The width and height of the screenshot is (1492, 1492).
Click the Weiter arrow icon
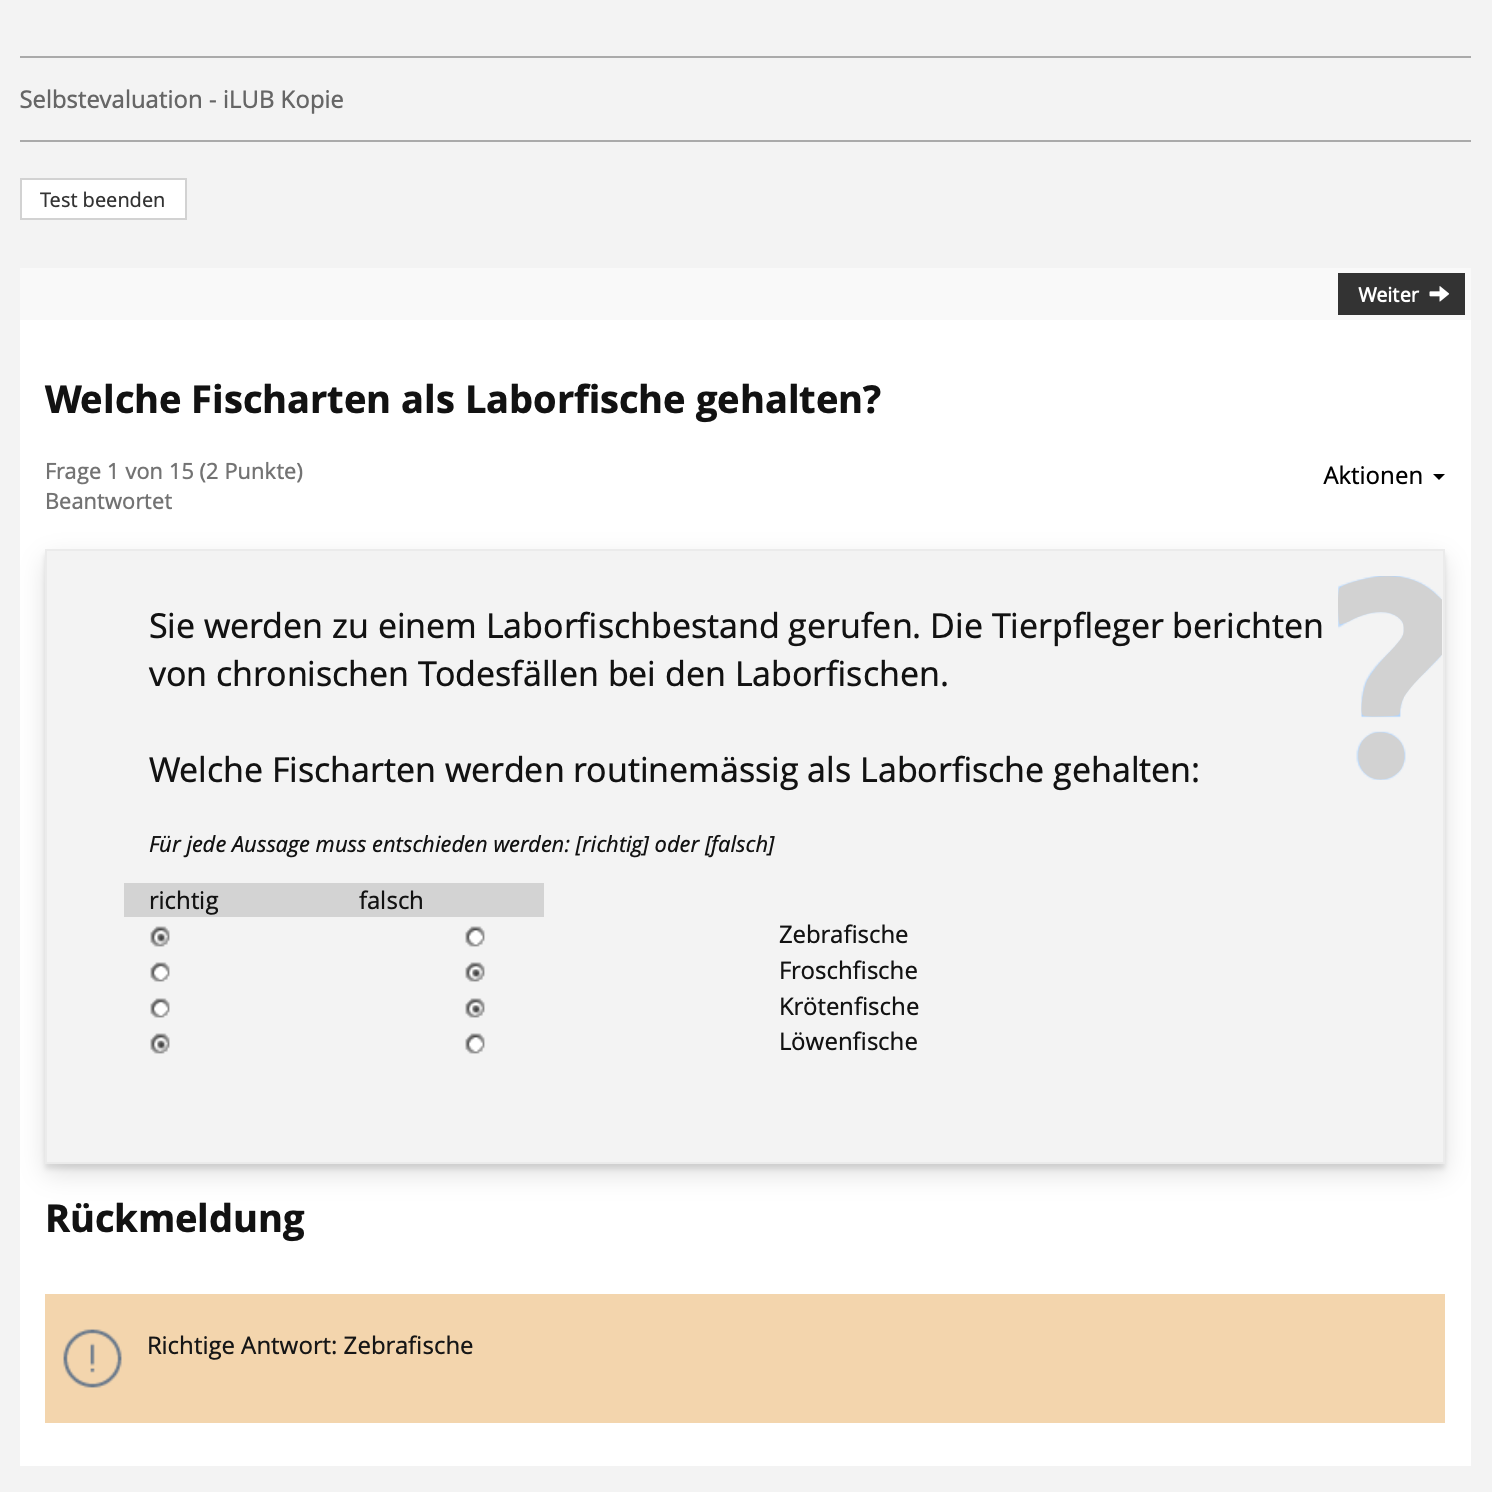[x=1439, y=294]
